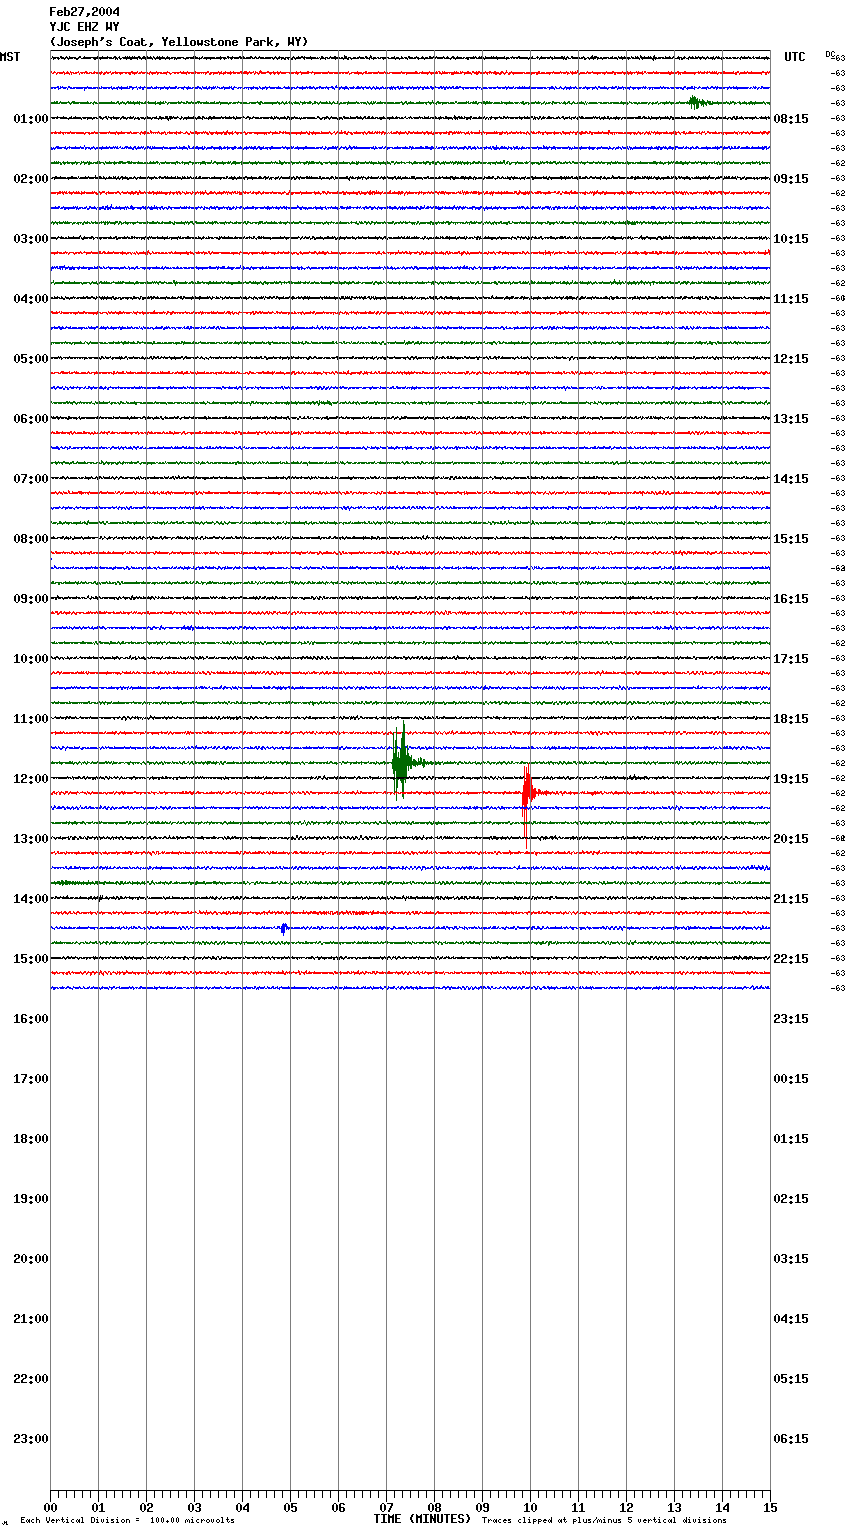
Task: Select the 03:00 MST time label
Action: (x=31, y=239)
